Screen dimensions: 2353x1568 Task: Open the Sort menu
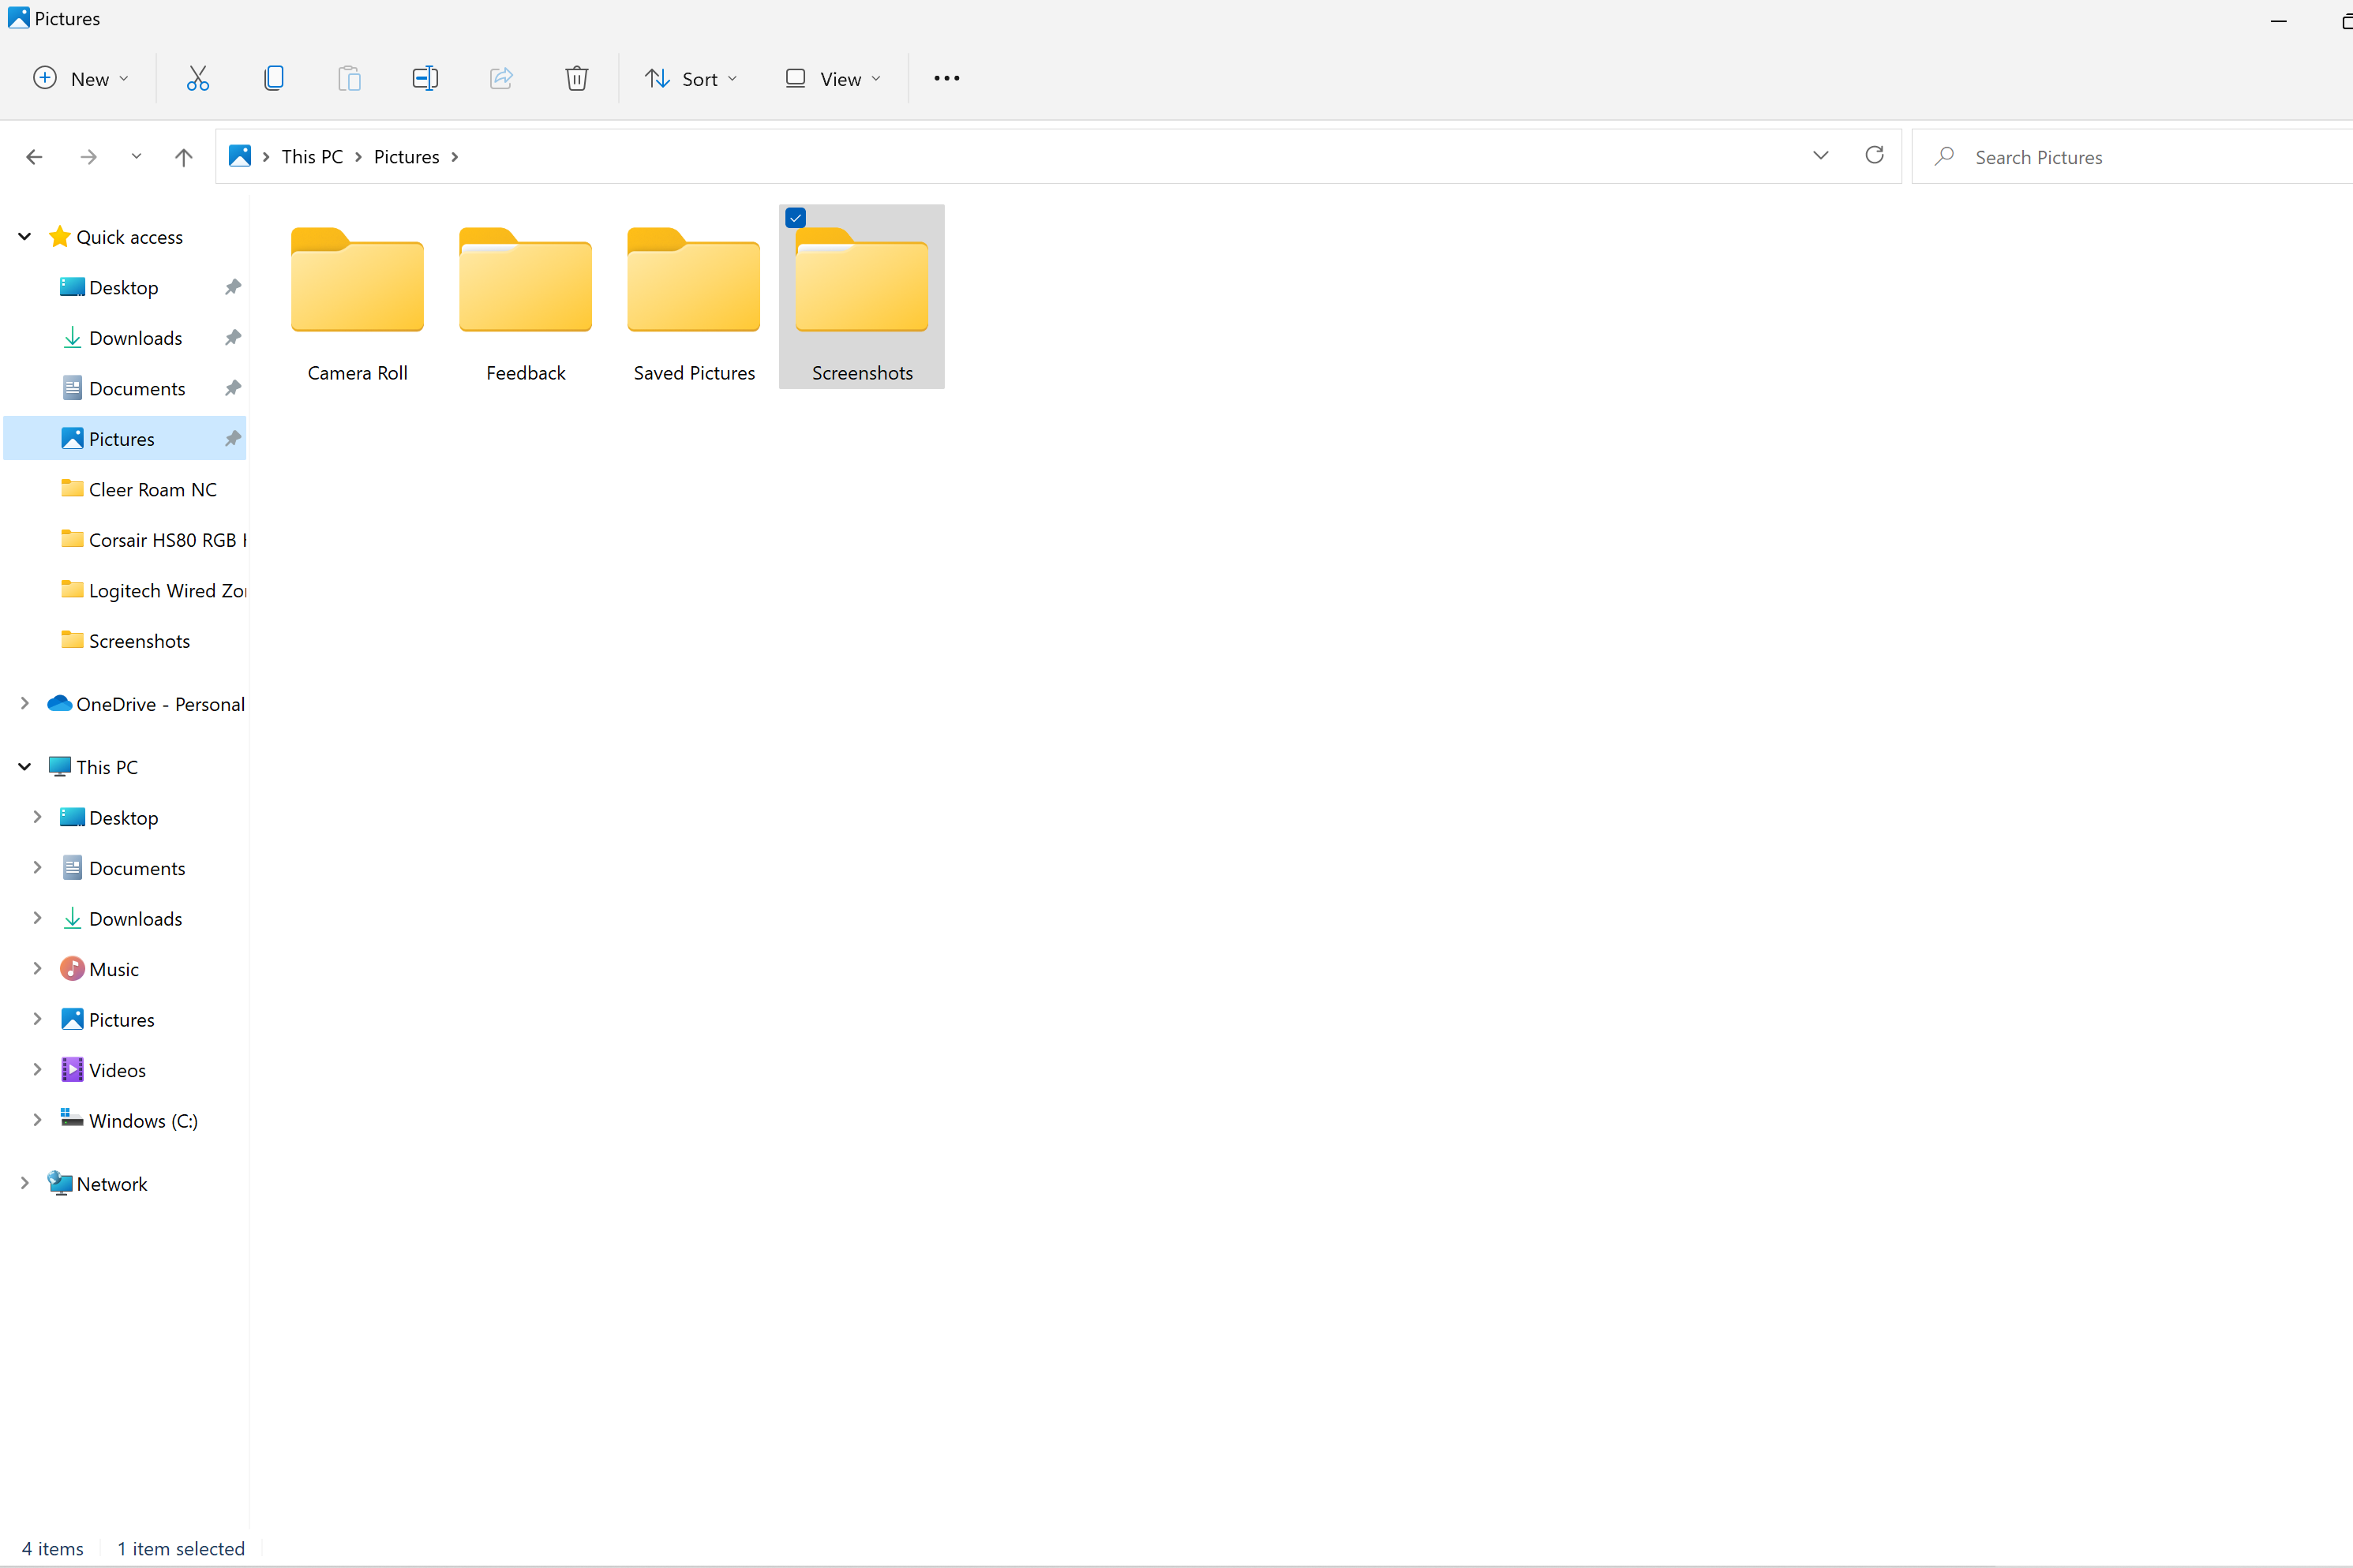[692, 78]
